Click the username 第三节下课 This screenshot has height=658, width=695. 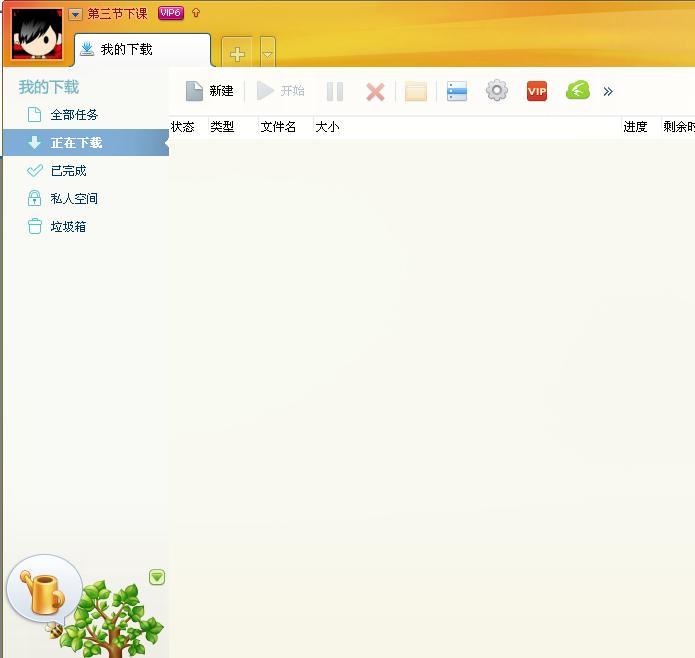(x=117, y=14)
